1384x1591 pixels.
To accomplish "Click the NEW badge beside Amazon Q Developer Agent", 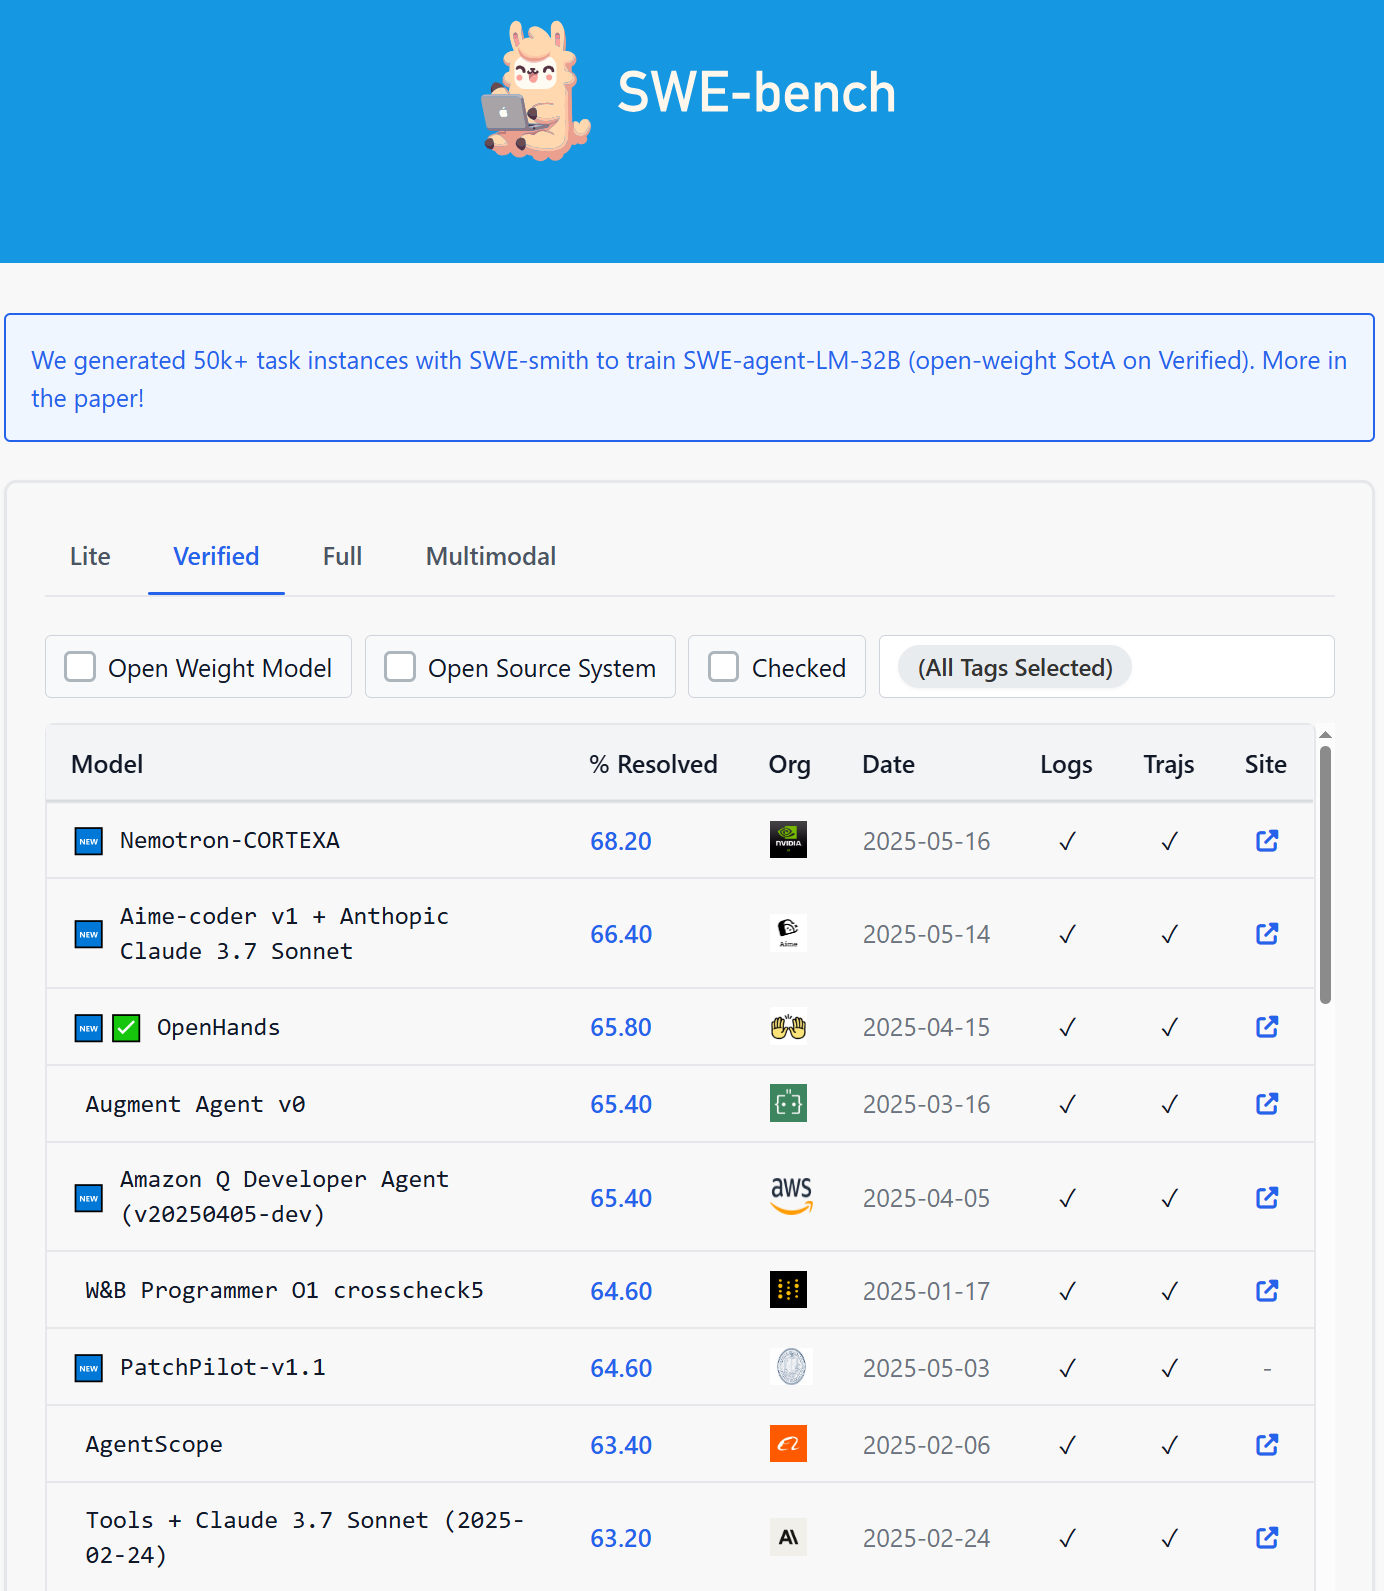I will coord(89,1198).
